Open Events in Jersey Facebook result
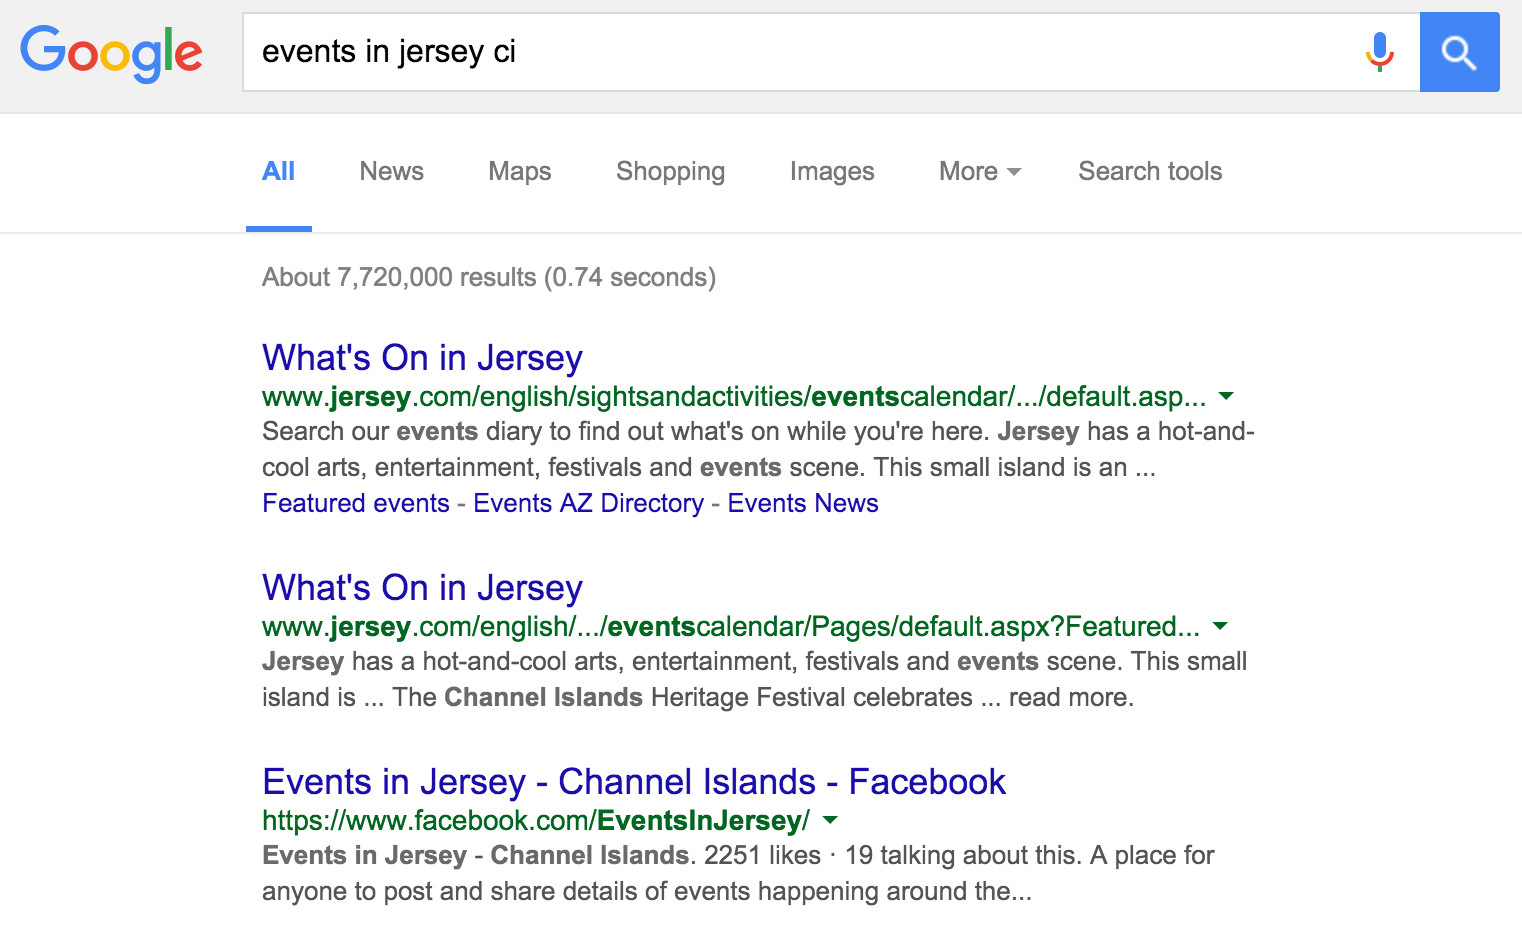The width and height of the screenshot is (1522, 928). tap(633, 782)
